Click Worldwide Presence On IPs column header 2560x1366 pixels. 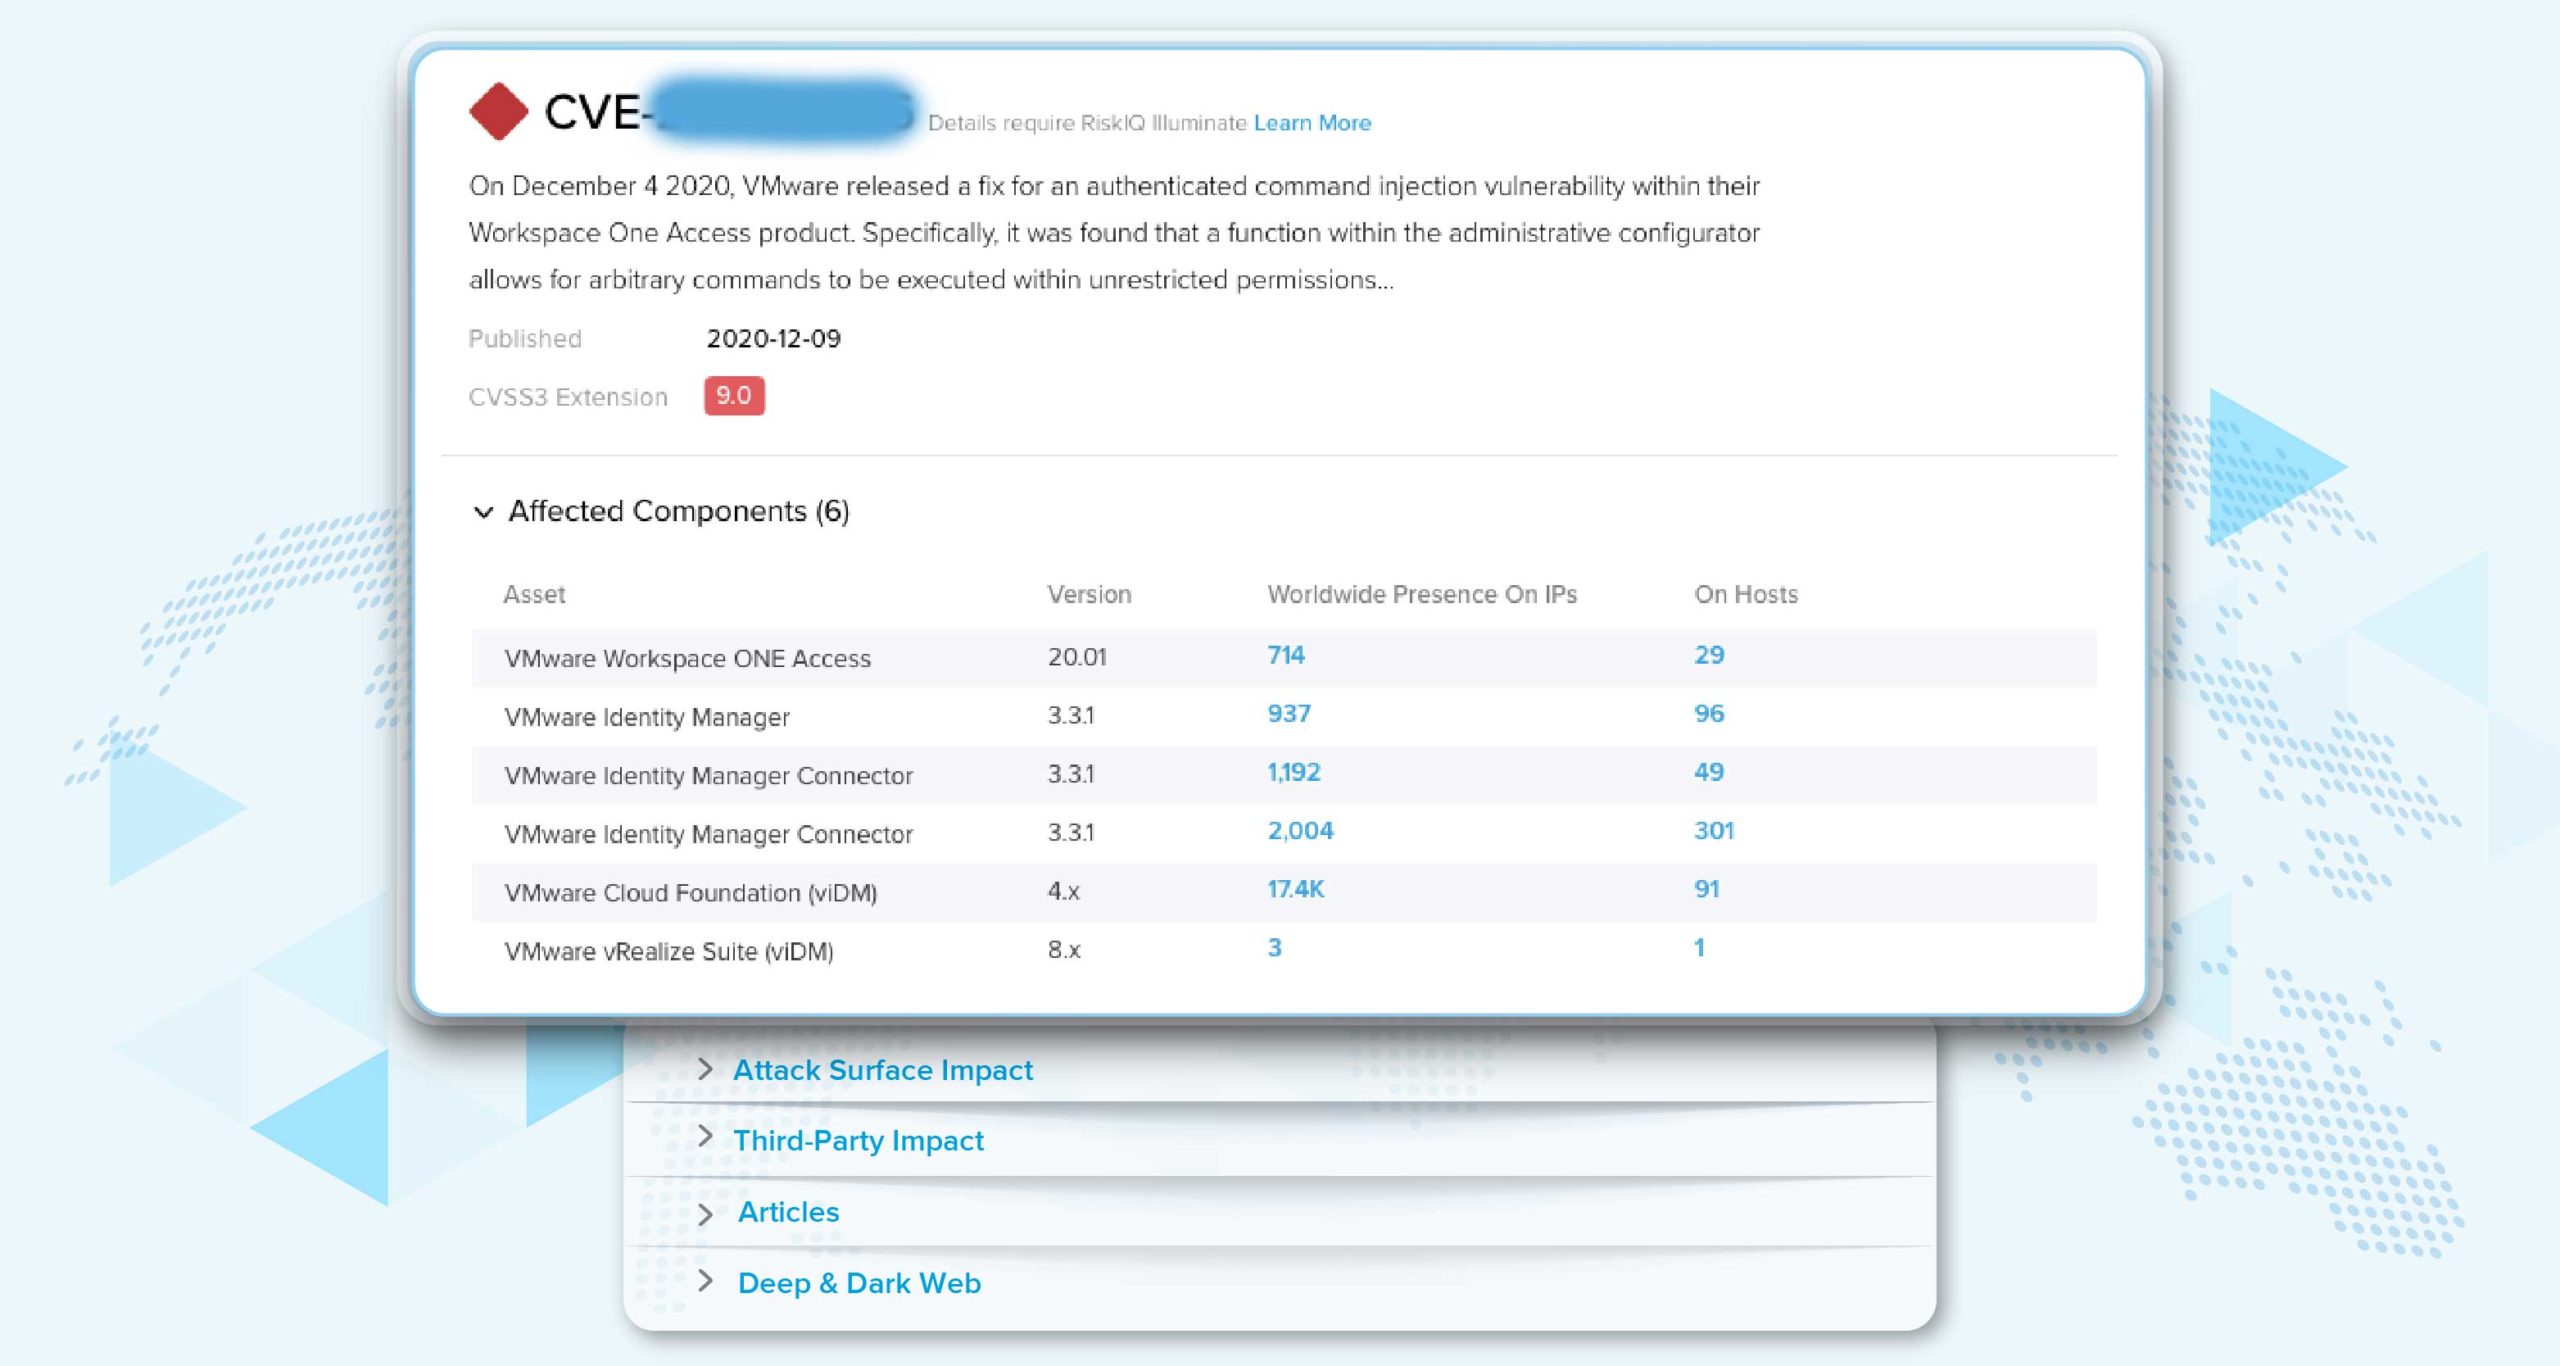coord(1422,595)
